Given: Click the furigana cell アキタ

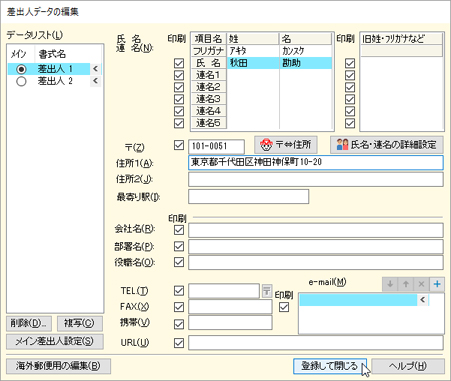Looking at the screenshot, I should coord(253,51).
